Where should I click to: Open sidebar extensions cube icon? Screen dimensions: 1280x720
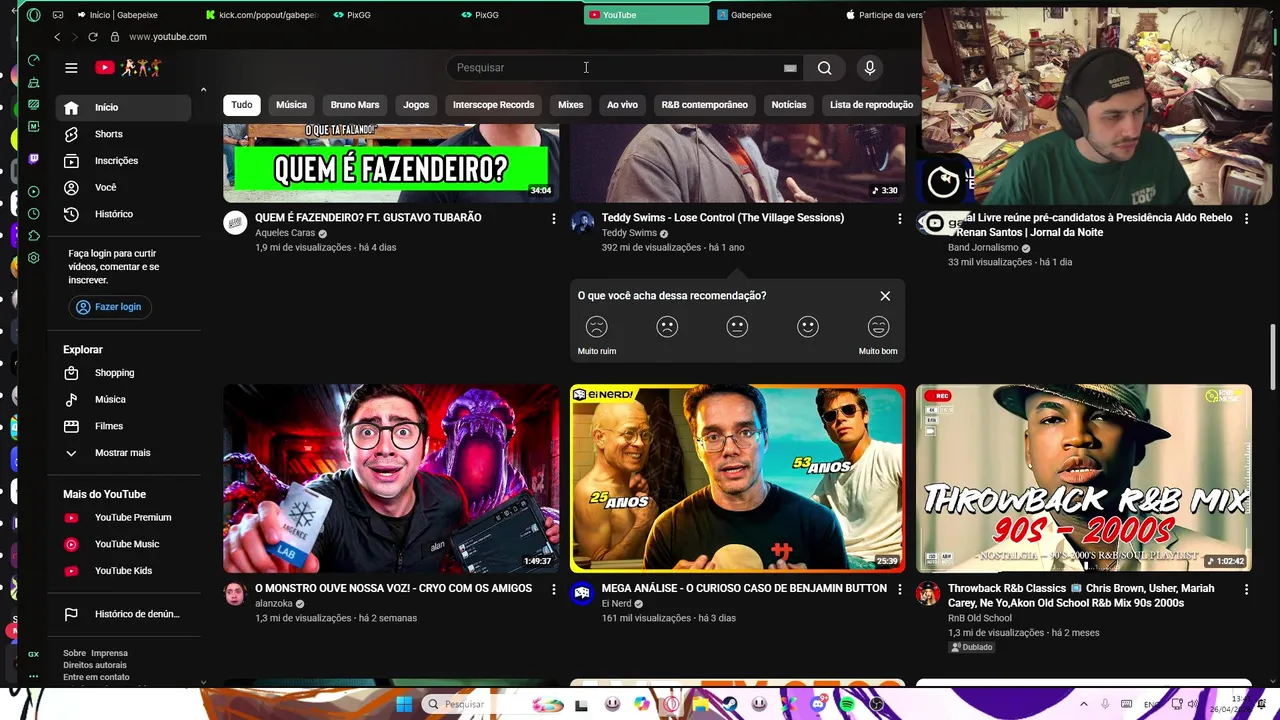pos(34,236)
